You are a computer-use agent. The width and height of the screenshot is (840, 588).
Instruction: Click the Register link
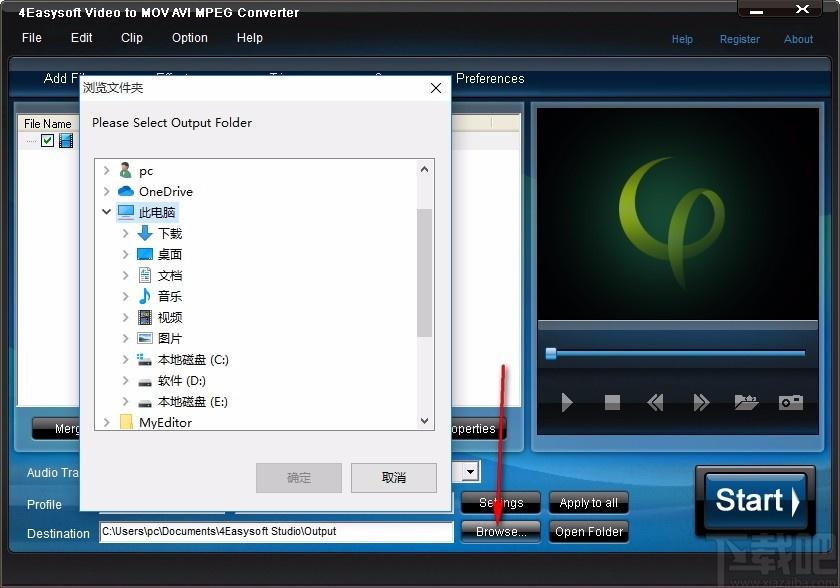(739, 39)
